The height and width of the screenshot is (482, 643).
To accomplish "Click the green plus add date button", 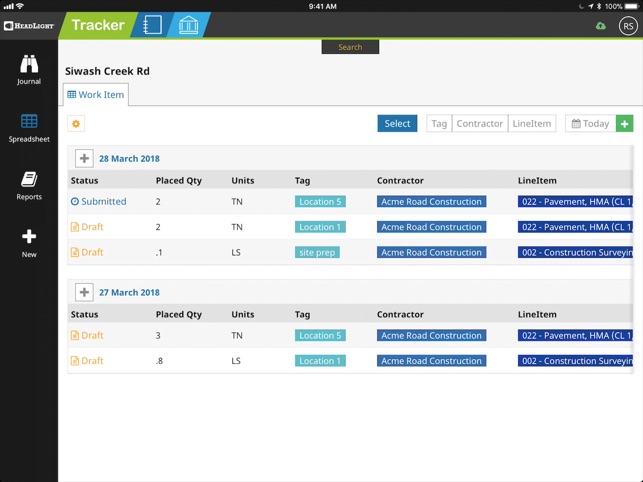I will (x=625, y=124).
